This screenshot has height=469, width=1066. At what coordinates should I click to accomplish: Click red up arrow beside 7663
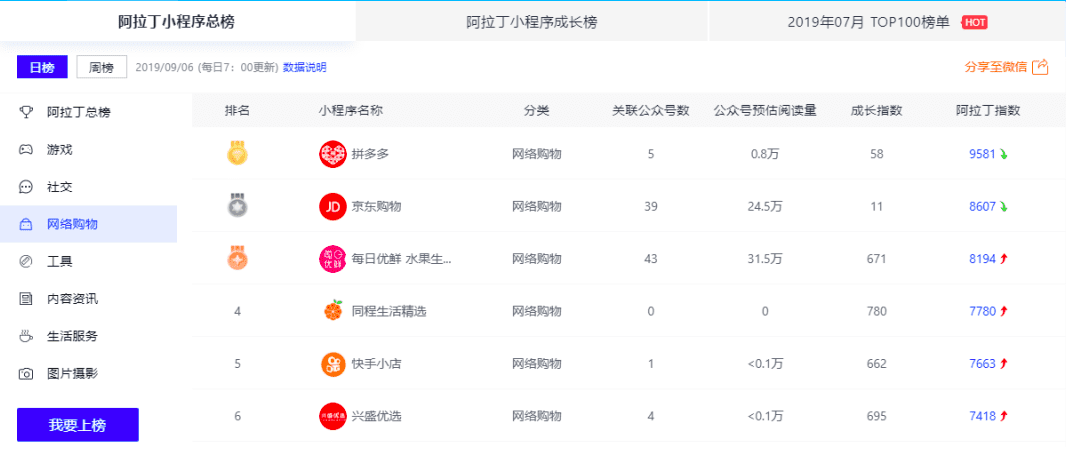coord(1003,364)
